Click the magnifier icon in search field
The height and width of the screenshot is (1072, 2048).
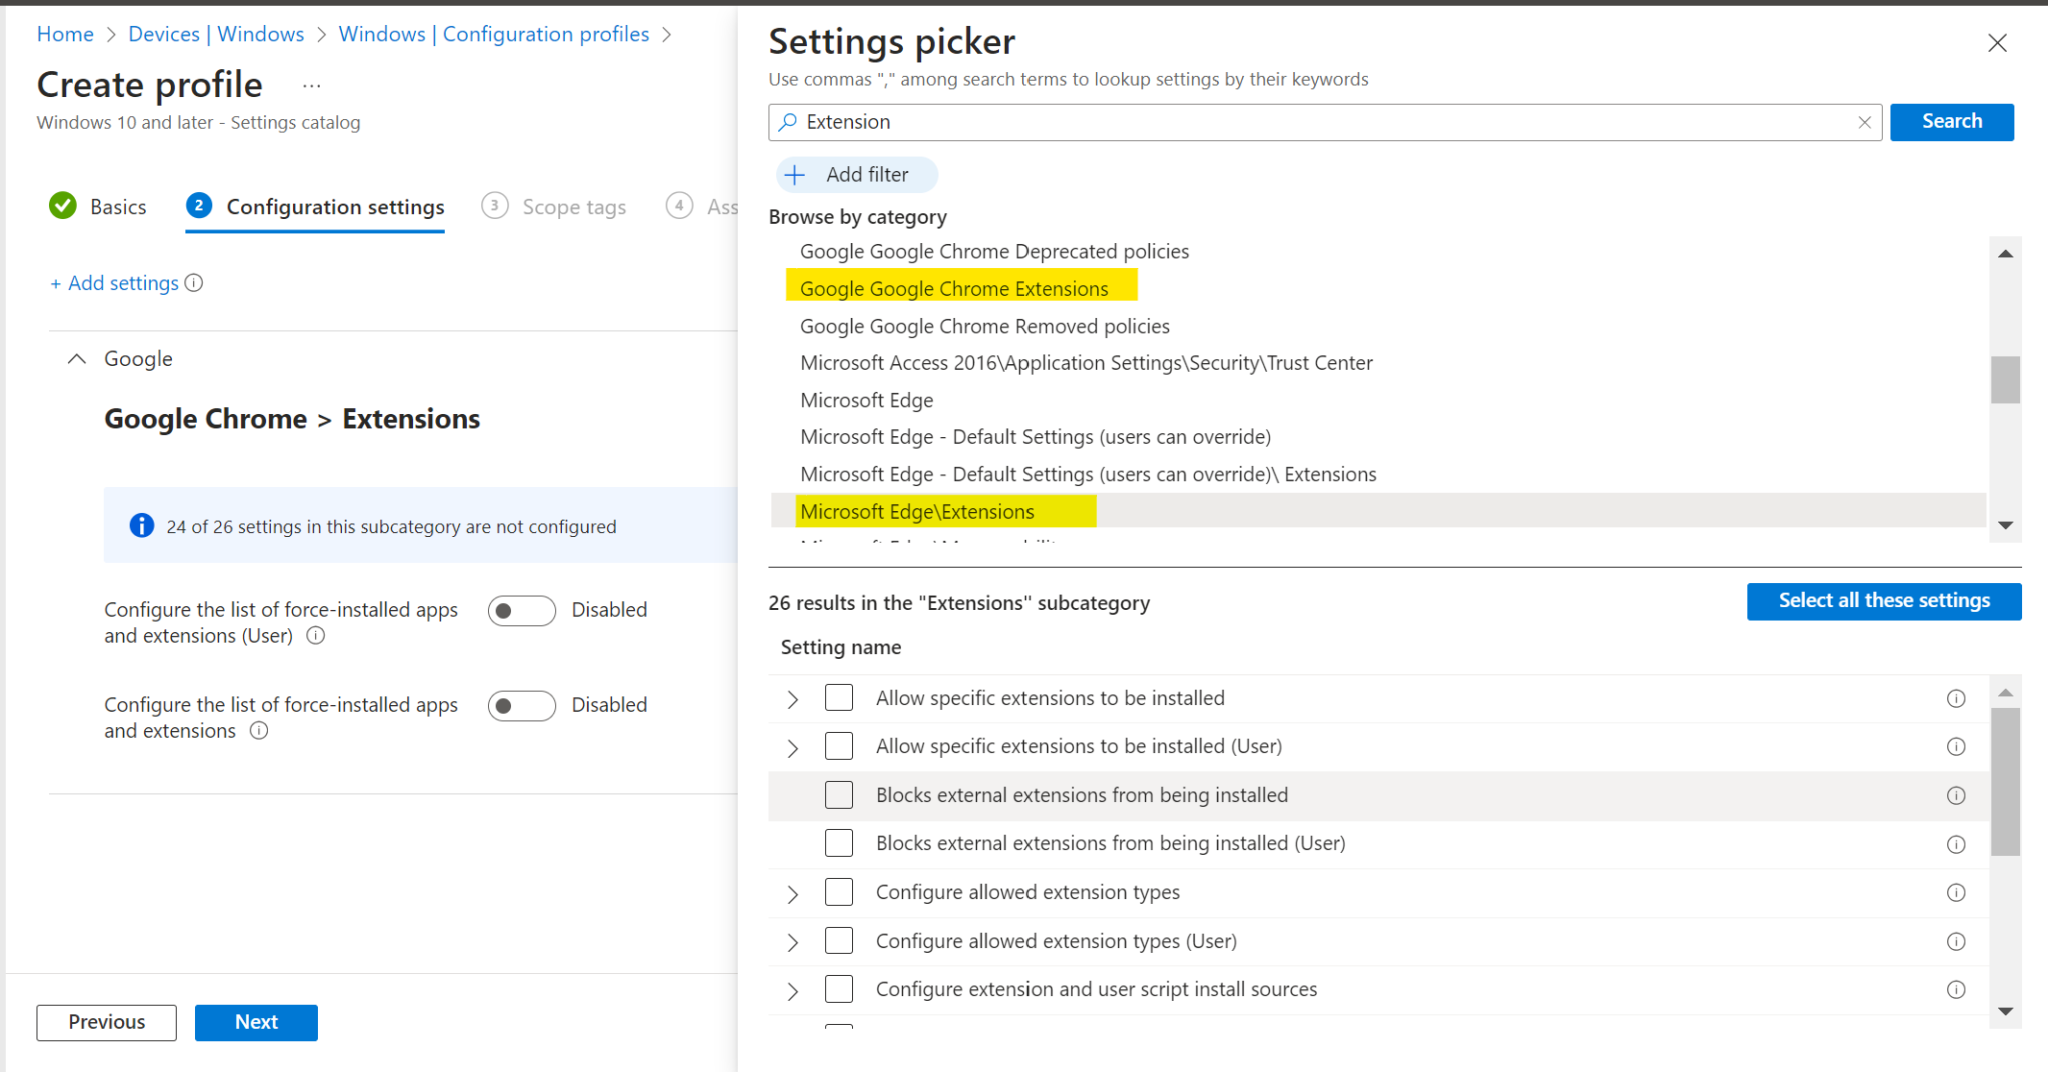[x=788, y=122]
